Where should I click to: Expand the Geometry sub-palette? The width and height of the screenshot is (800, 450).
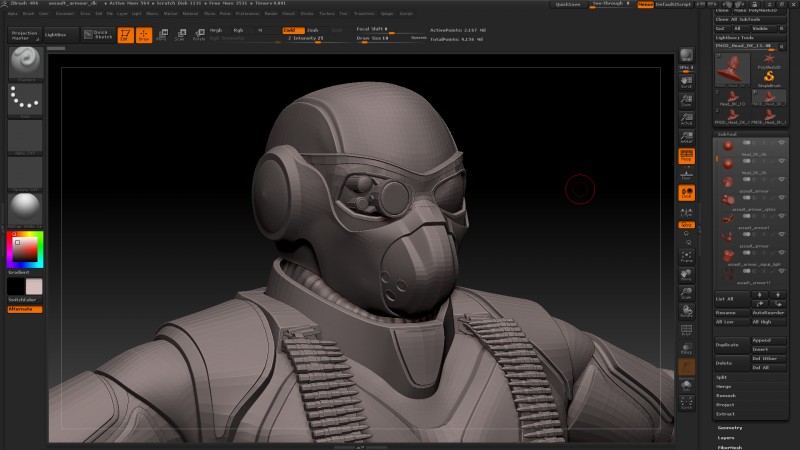pos(730,428)
